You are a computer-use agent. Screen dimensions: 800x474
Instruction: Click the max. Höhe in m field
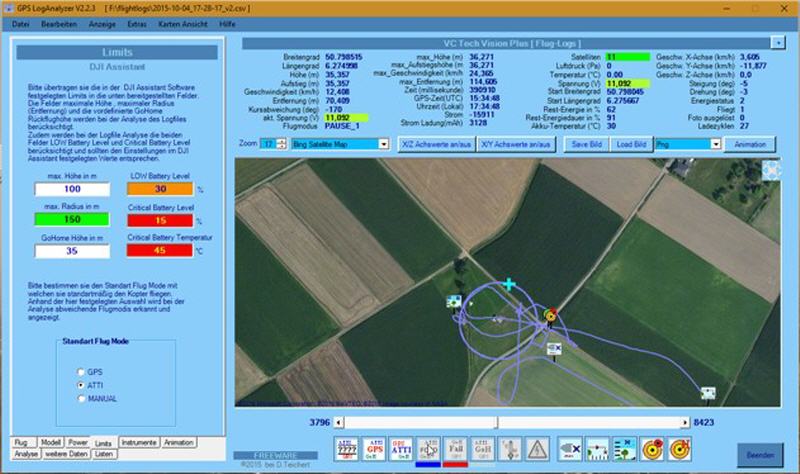[72, 189]
